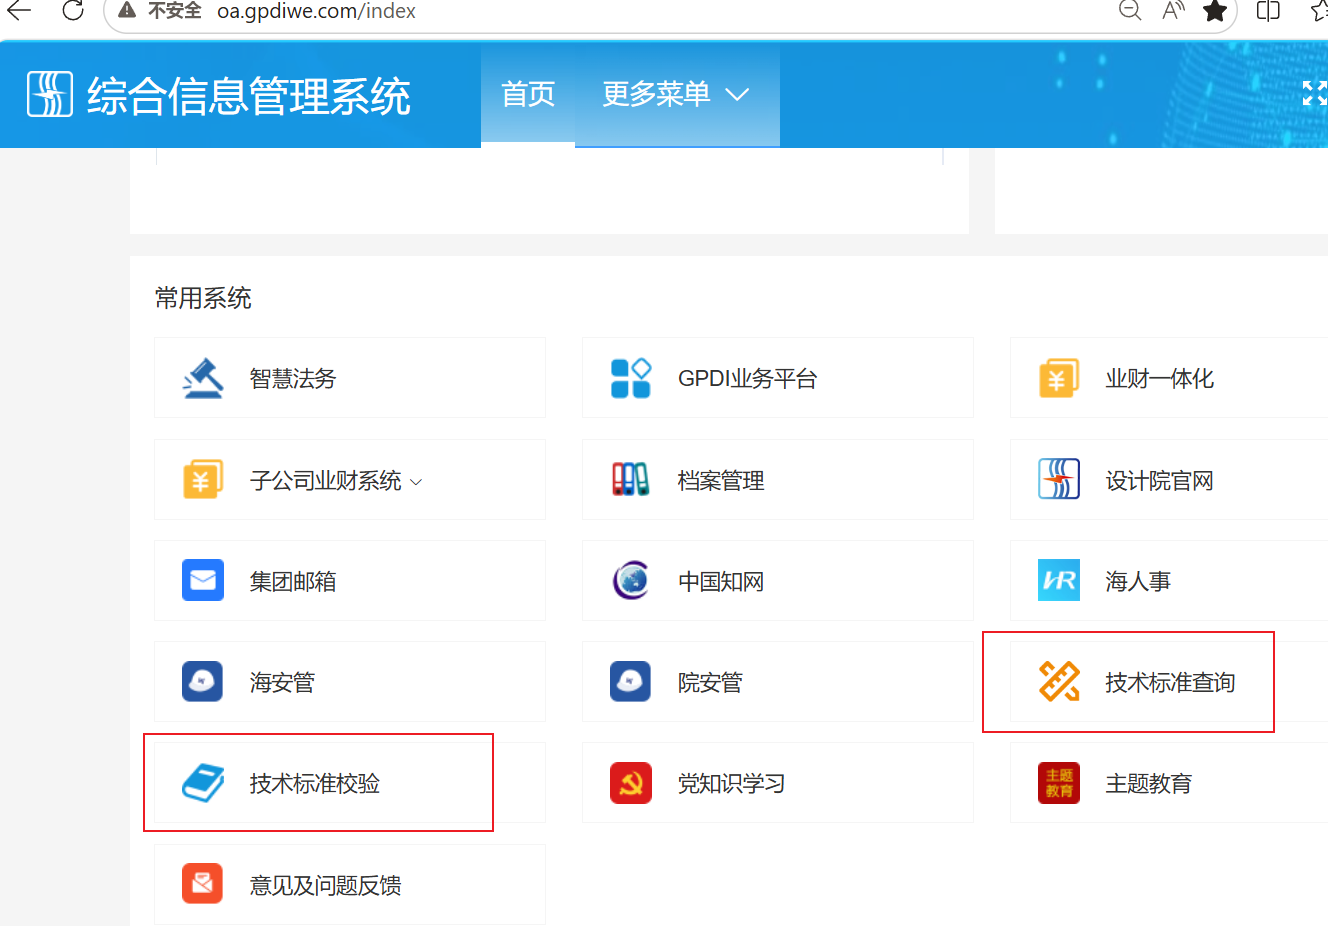This screenshot has height=926, width=1328.
Task: Click the browser back arrow
Action: coord(19,11)
